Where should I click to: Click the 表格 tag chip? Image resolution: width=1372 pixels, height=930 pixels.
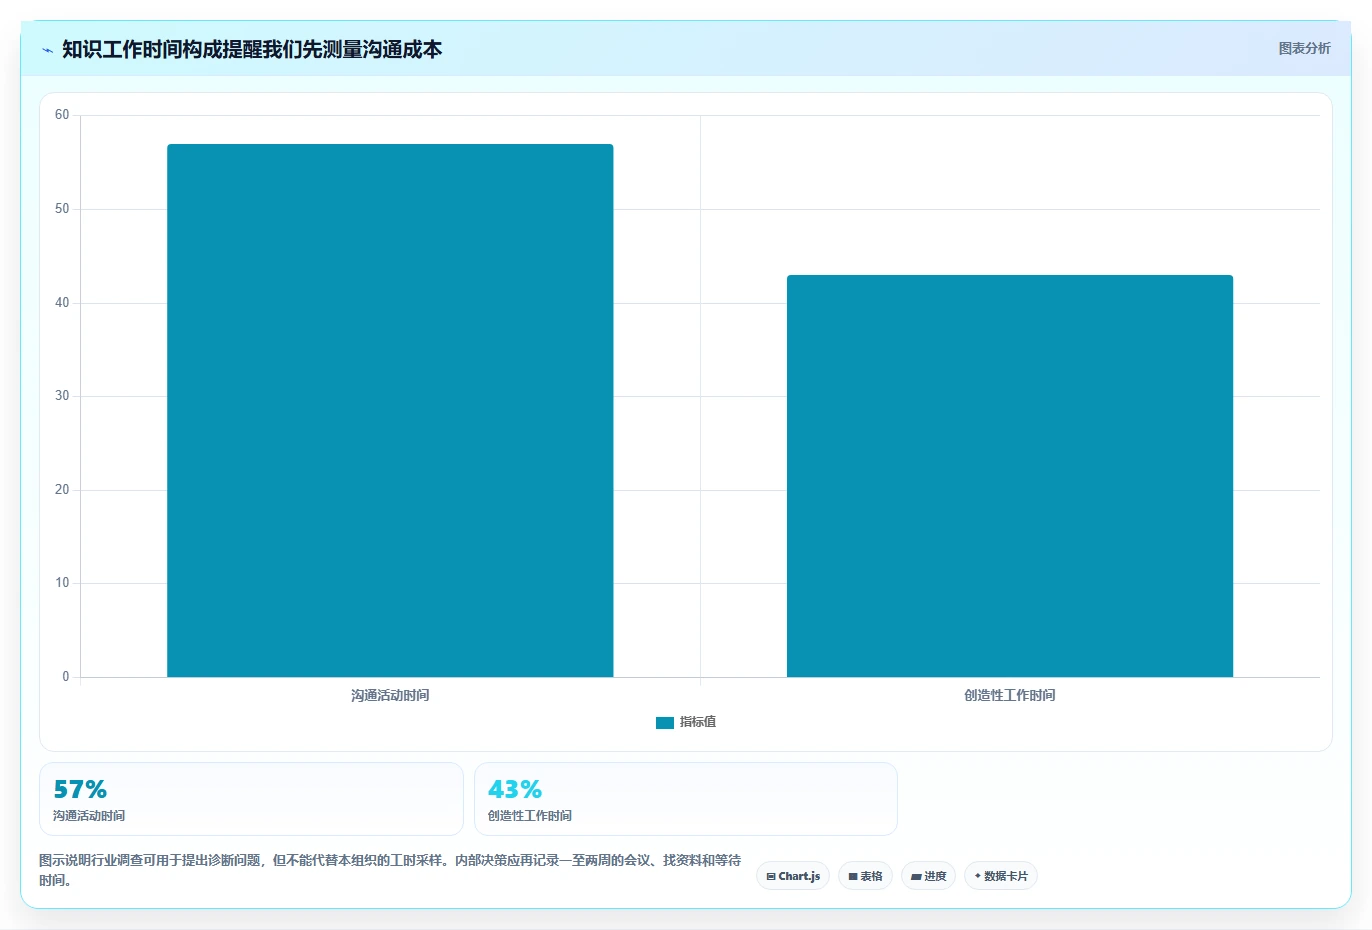coord(866,876)
